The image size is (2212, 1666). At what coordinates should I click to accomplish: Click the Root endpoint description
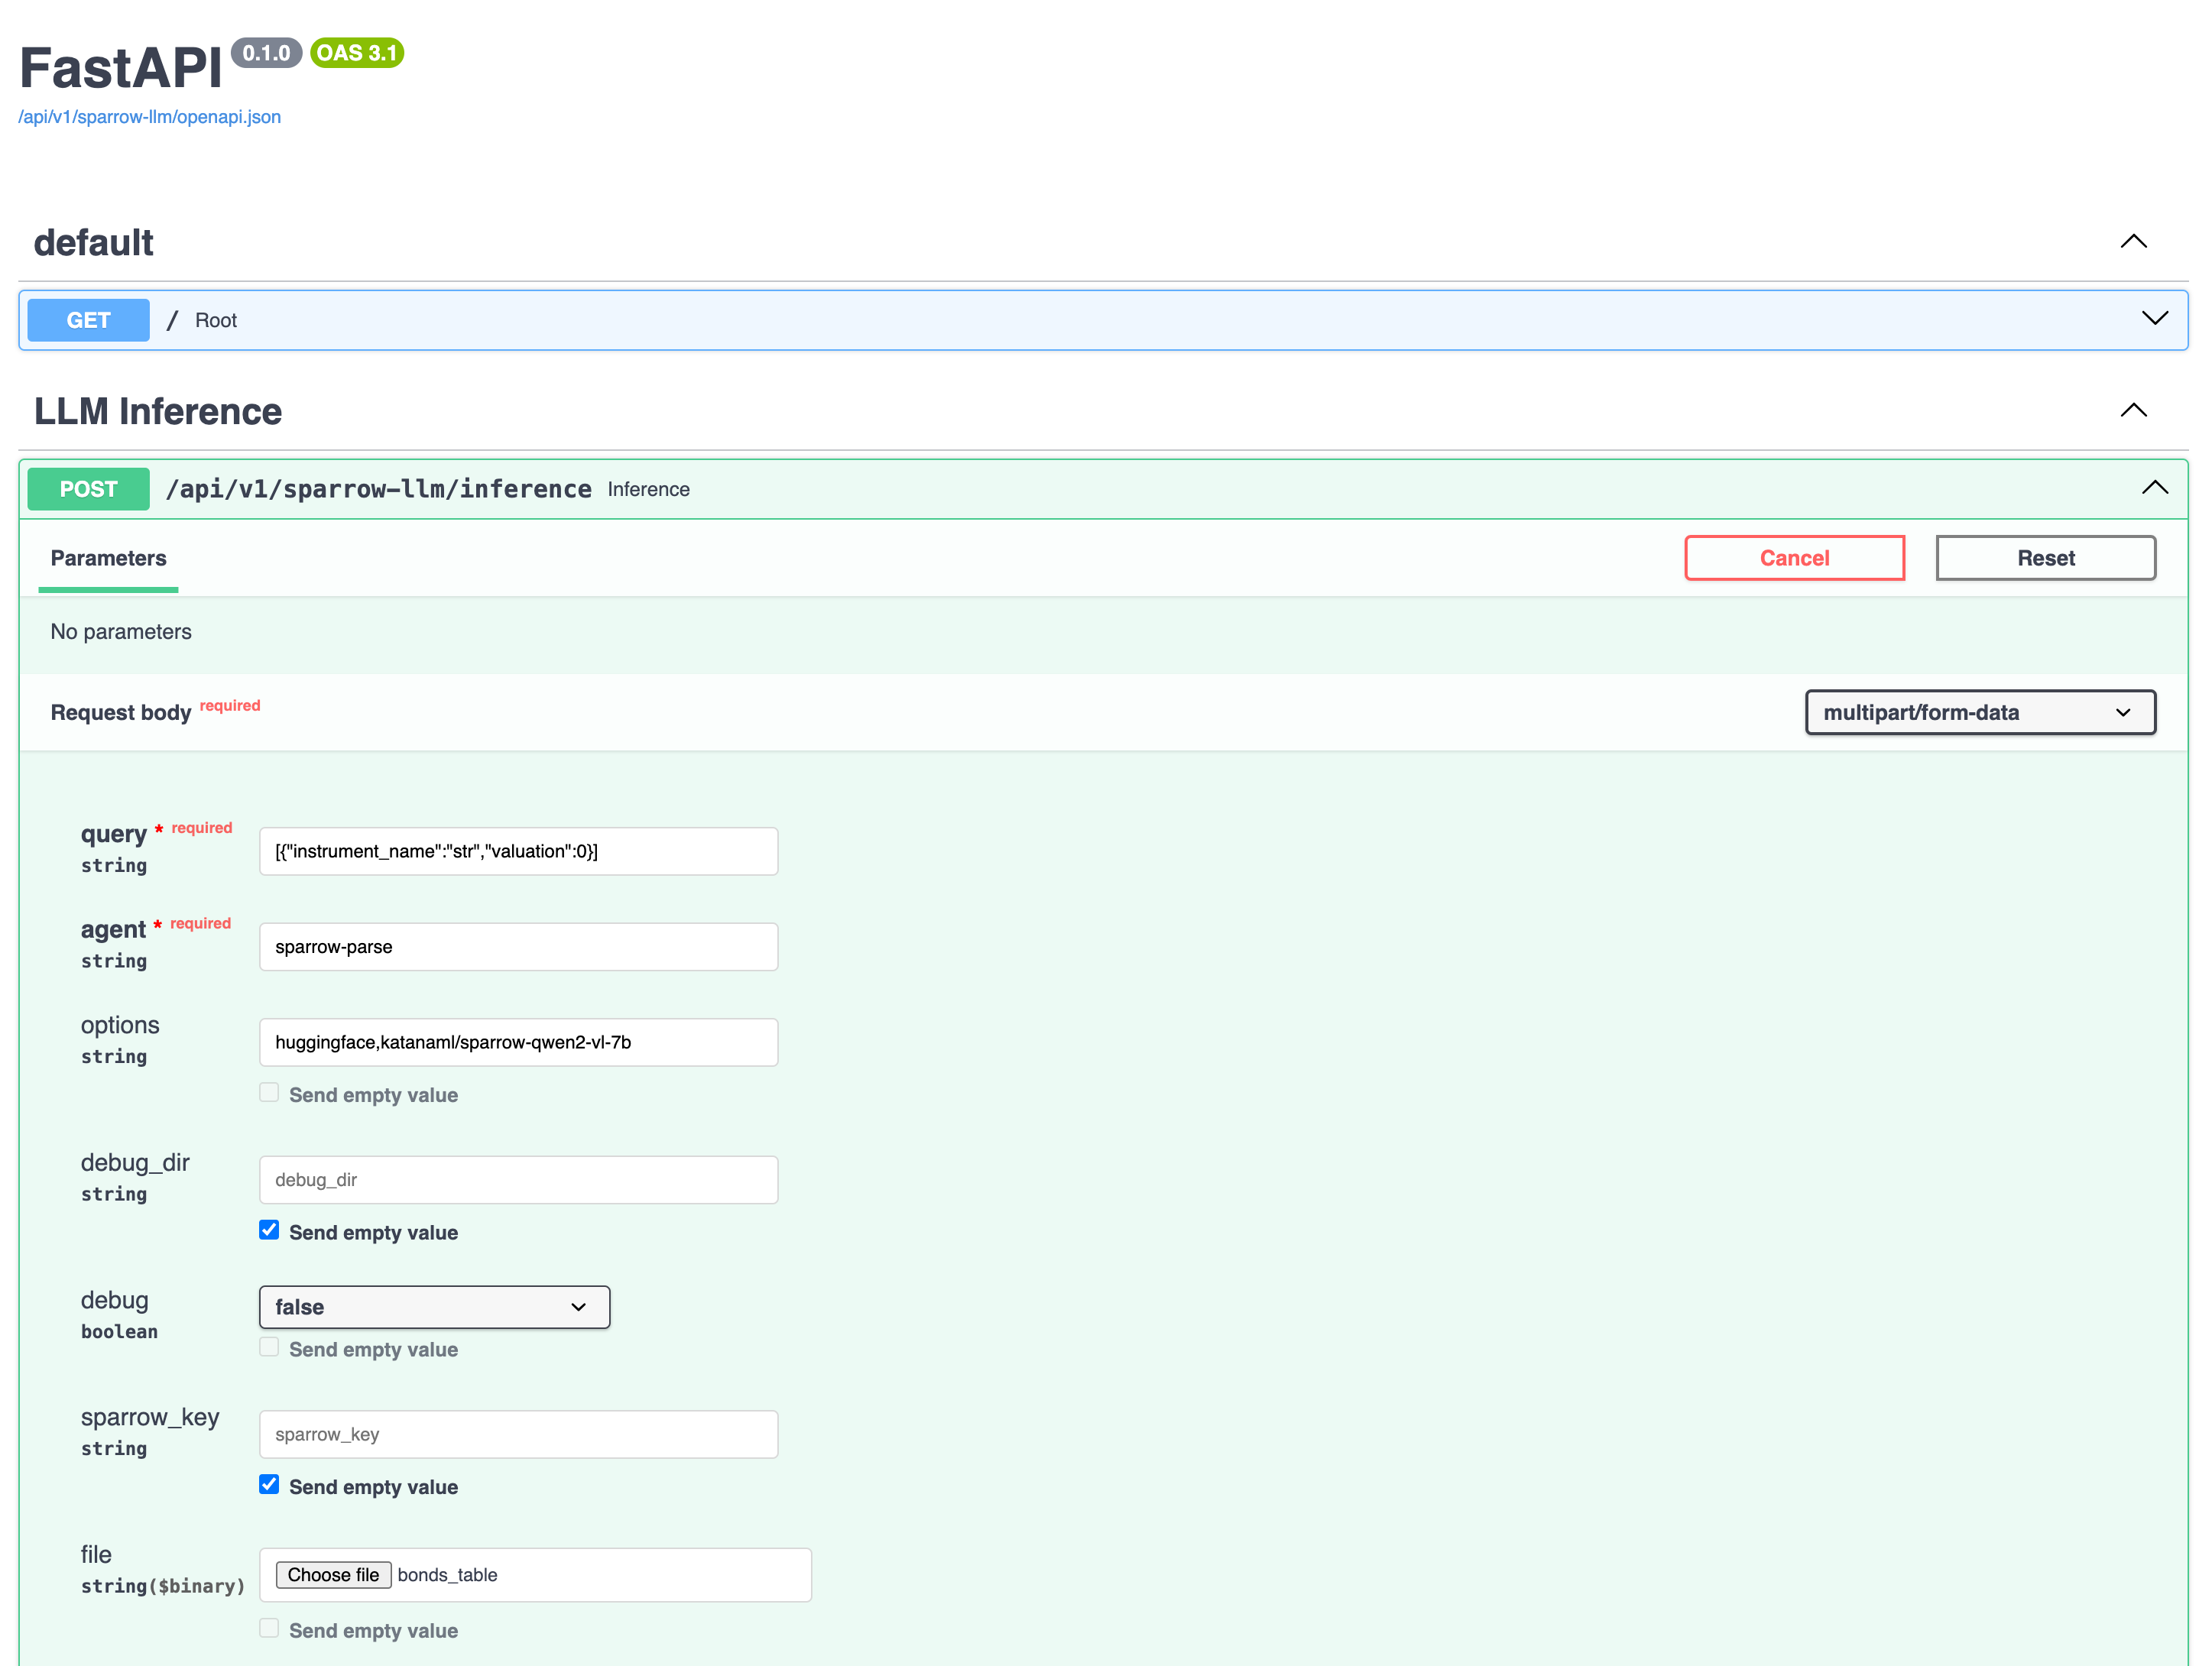pos(216,320)
